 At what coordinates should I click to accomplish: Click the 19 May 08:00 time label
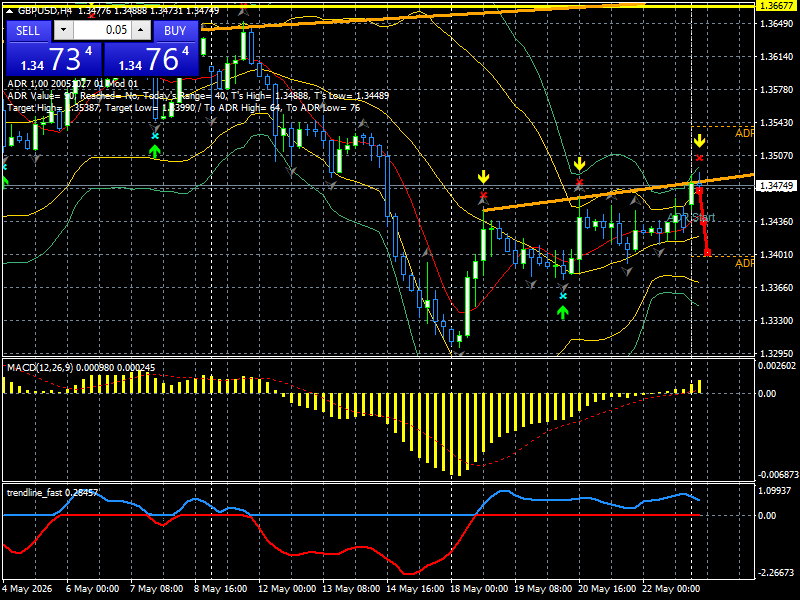543,588
